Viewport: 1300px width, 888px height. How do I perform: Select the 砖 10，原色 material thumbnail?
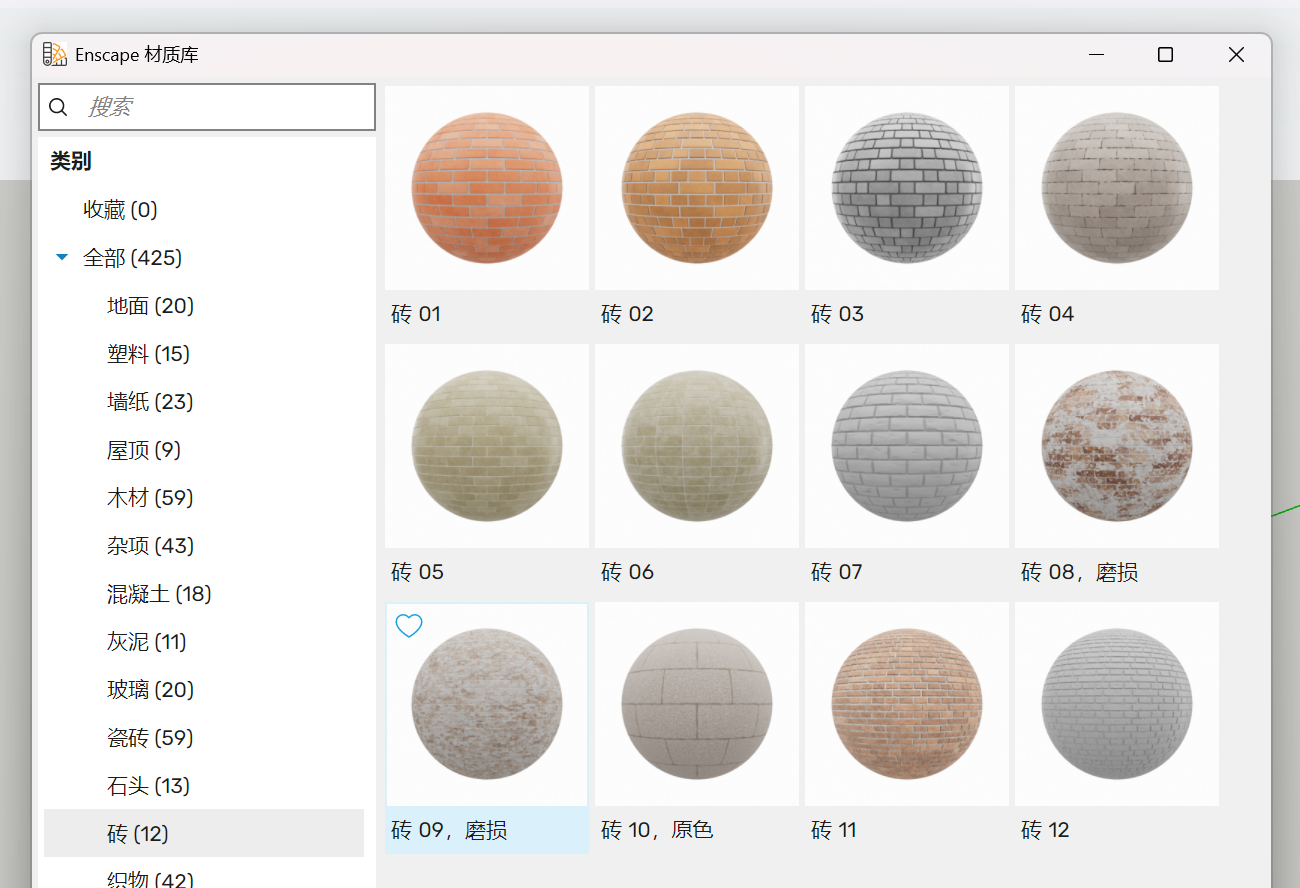(697, 704)
